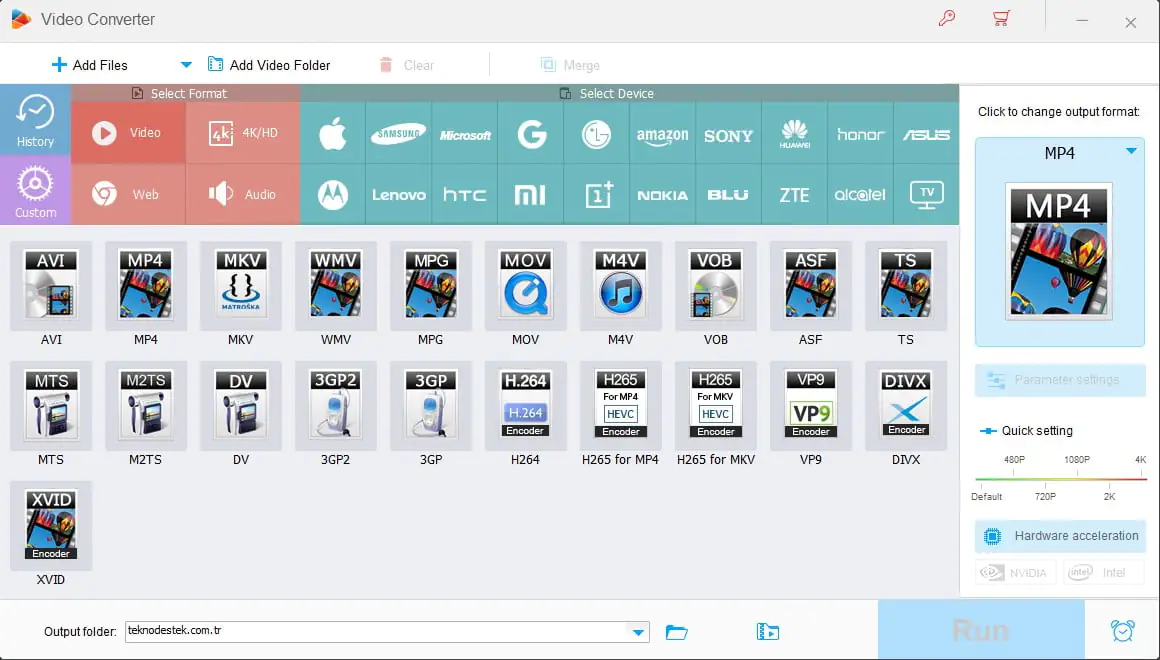The width and height of the screenshot is (1160, 660).
Task: Toggle Intel acceleration option
Action: (x=1103, y=573)
